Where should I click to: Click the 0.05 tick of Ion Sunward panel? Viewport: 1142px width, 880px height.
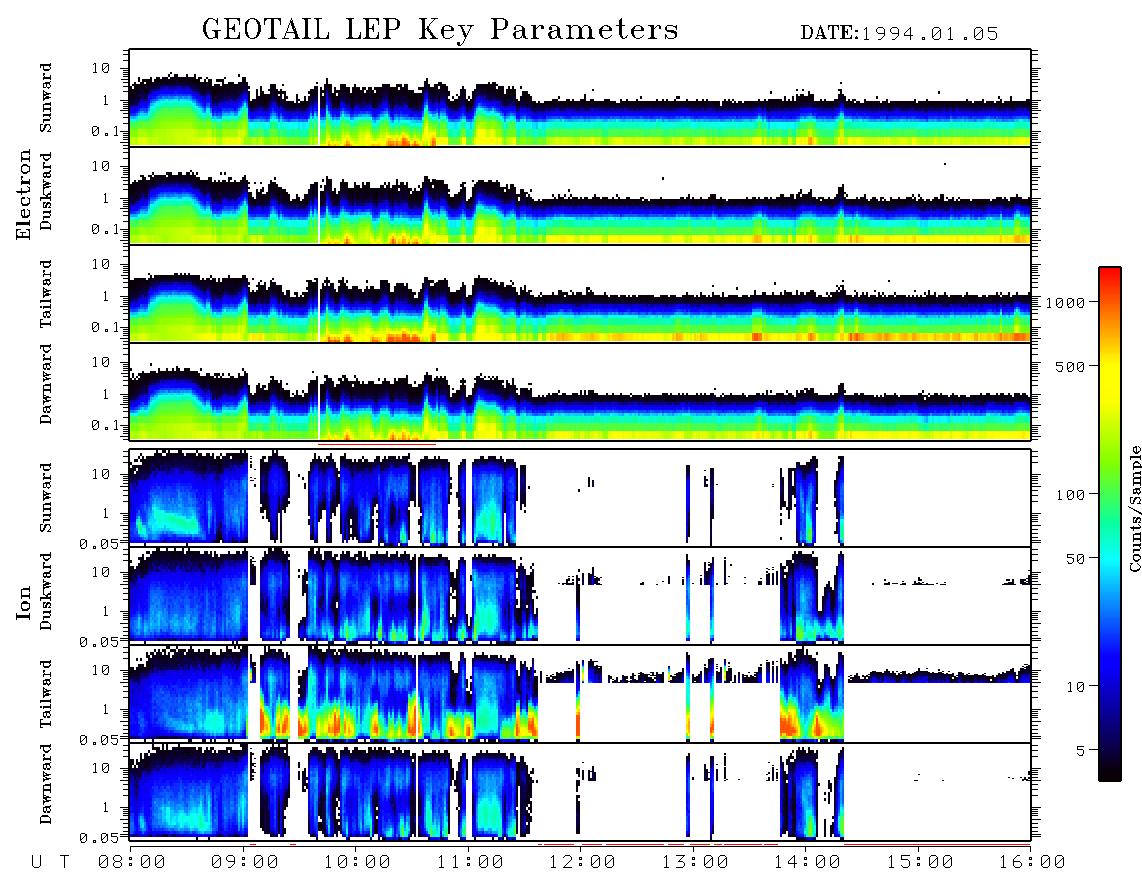click(x=99, y=543)
